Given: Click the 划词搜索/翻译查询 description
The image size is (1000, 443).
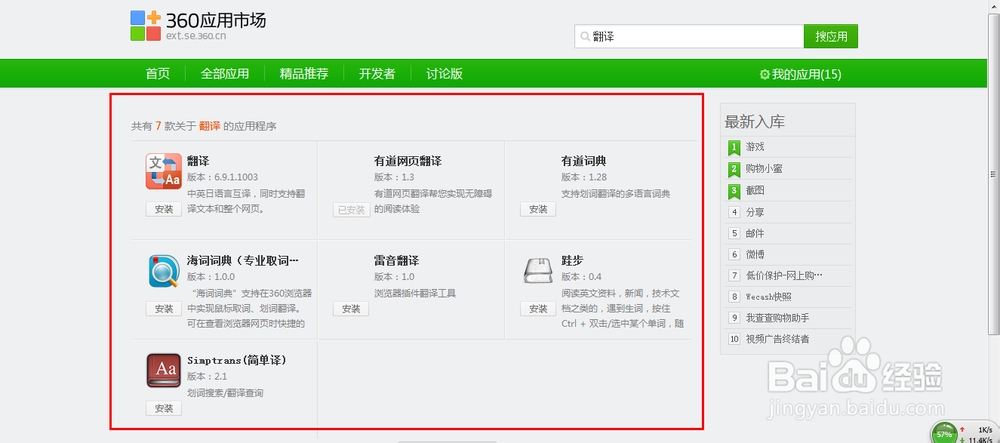Looking at the screenshot, I should pos(225,393).
